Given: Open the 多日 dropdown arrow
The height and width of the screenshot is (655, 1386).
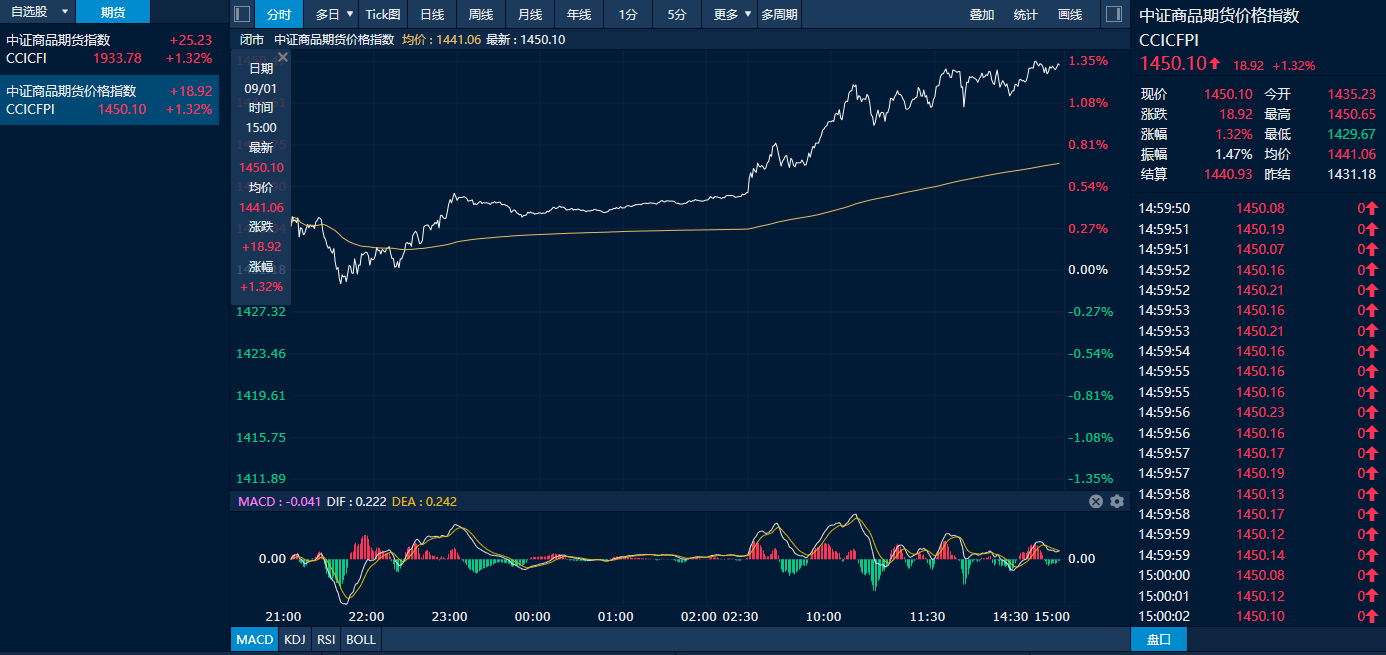Looking at the screenshot, I should click(x=350, y=14).
